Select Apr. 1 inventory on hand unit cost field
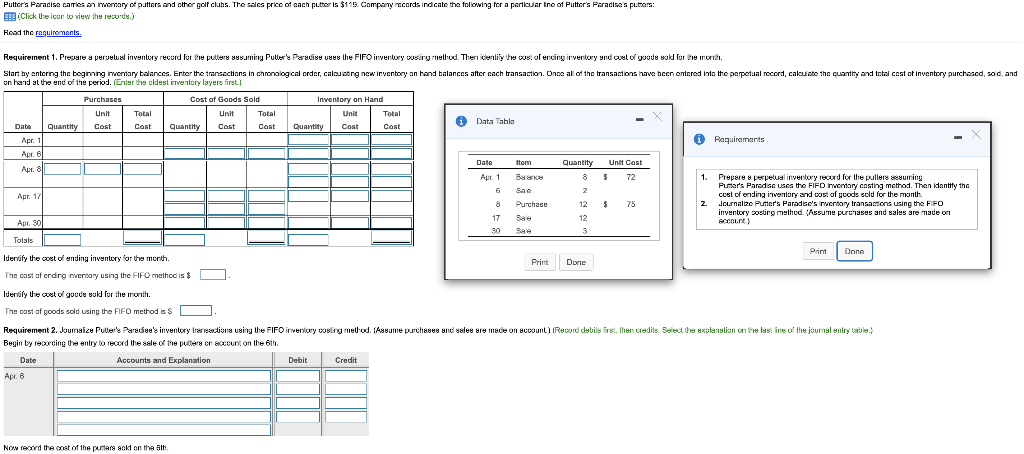This screenshot has height=454, width=1024. point(351,140)
